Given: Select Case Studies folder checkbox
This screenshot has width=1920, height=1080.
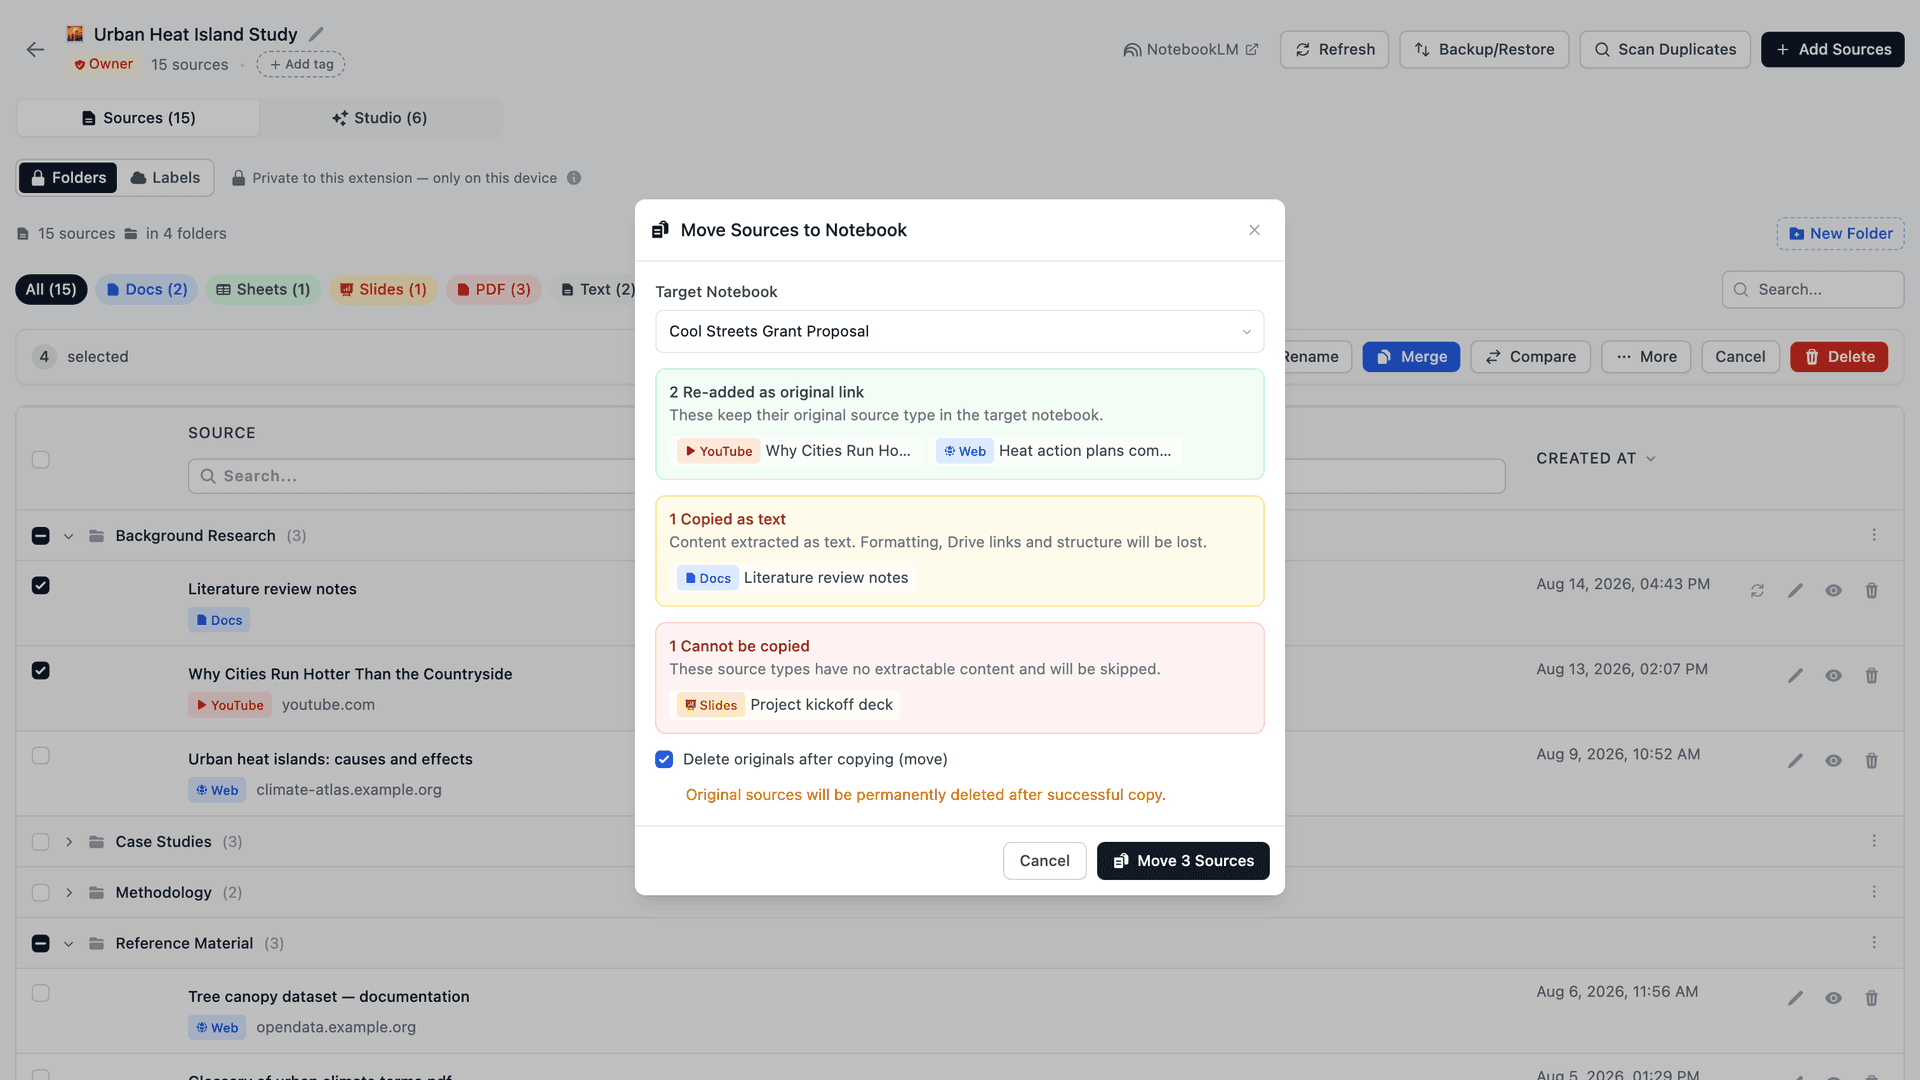Looking at the screenshot, I should 40,842.
